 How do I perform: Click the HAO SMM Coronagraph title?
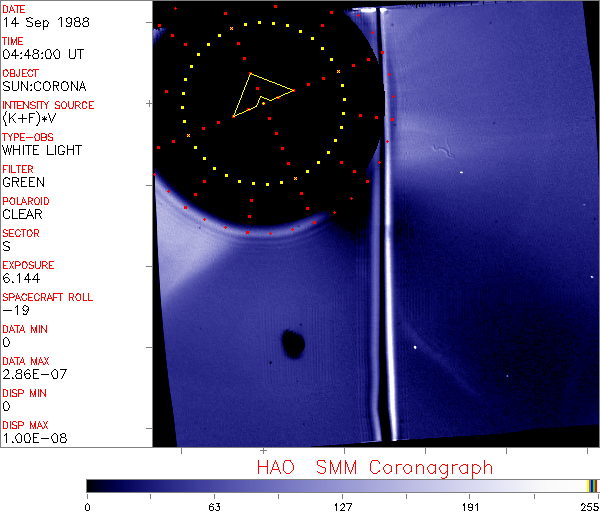[x=374, y=467]
